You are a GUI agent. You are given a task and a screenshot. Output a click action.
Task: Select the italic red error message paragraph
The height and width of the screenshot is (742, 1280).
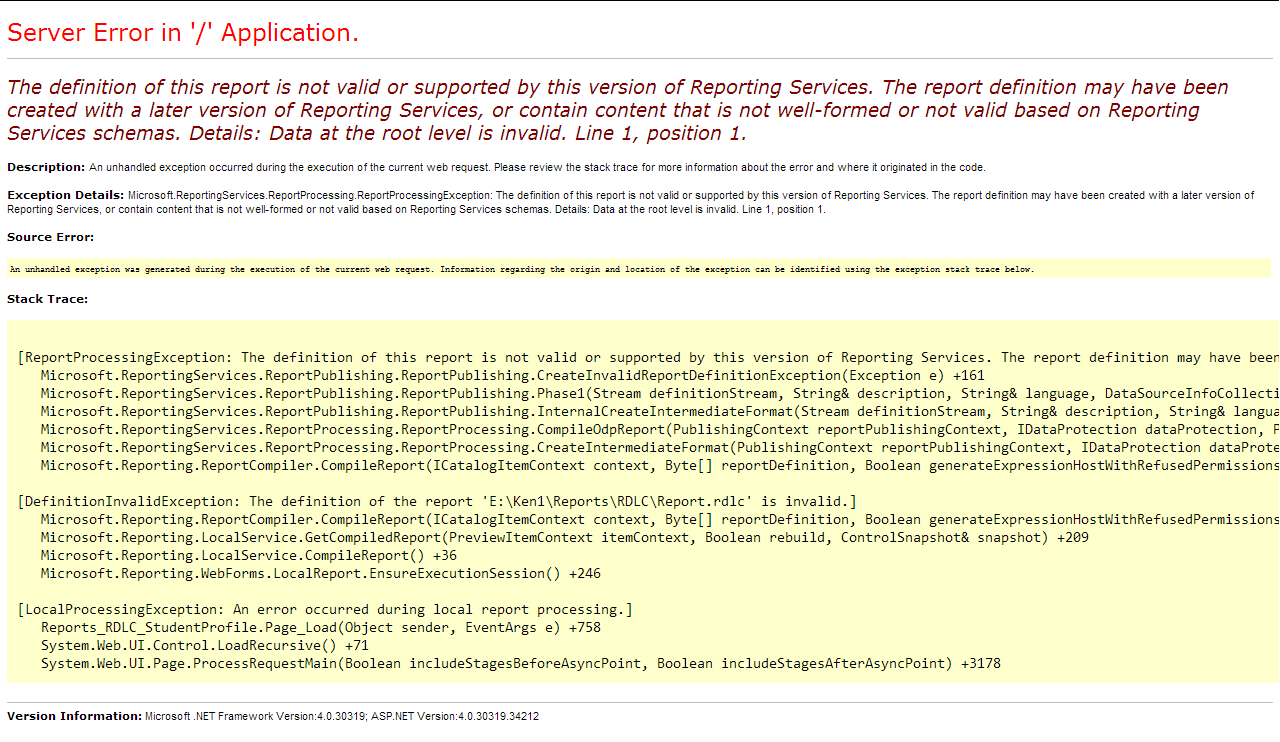point(618,110)
